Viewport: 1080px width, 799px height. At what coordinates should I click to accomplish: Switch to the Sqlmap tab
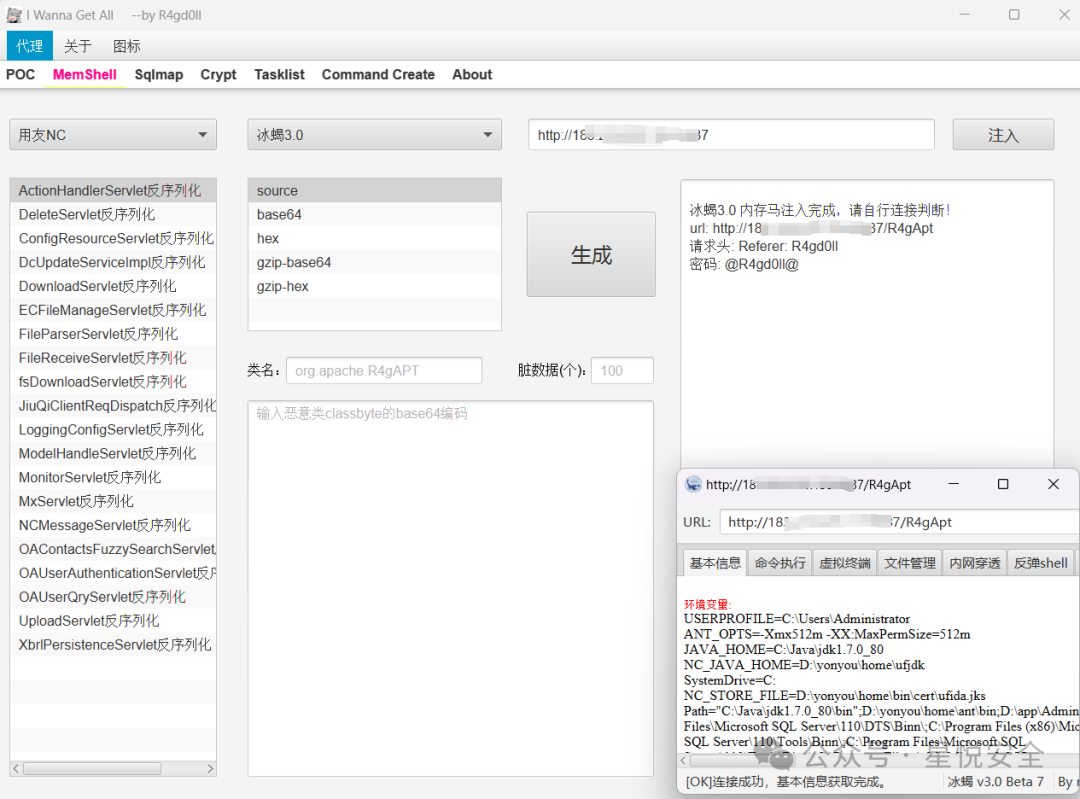[159, 74]
